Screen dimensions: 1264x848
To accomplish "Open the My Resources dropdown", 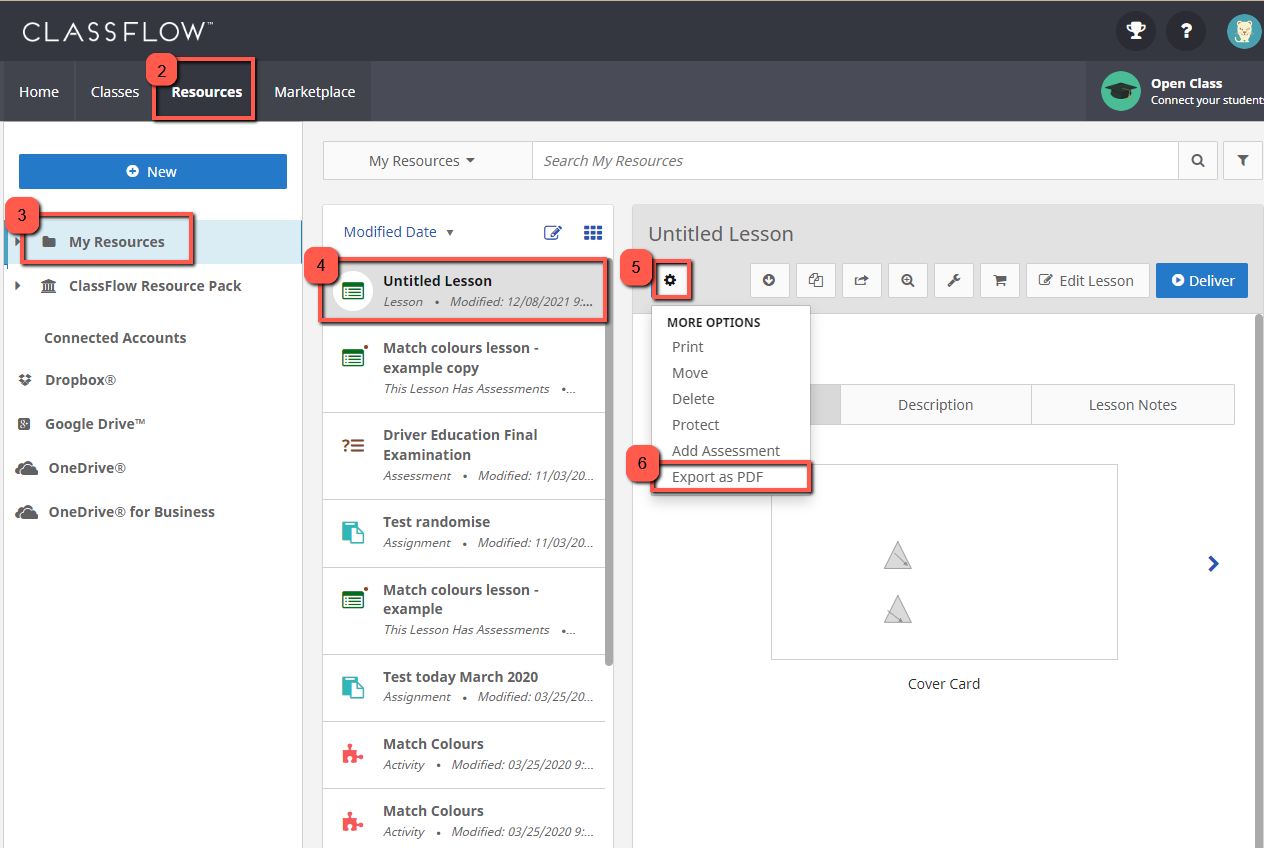I will 426,160.
